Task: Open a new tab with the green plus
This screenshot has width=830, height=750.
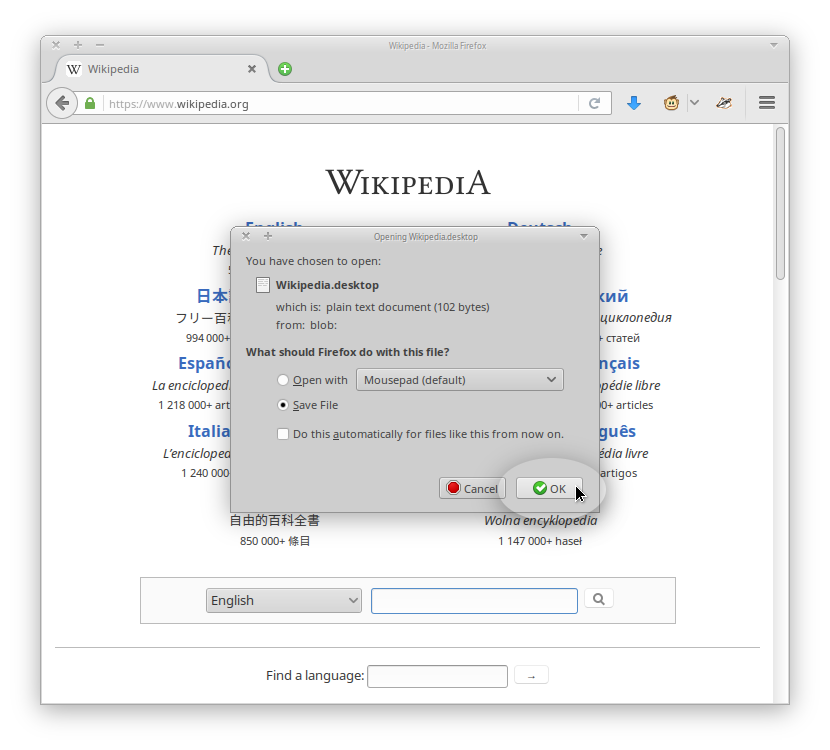Action: click(285, 69)
